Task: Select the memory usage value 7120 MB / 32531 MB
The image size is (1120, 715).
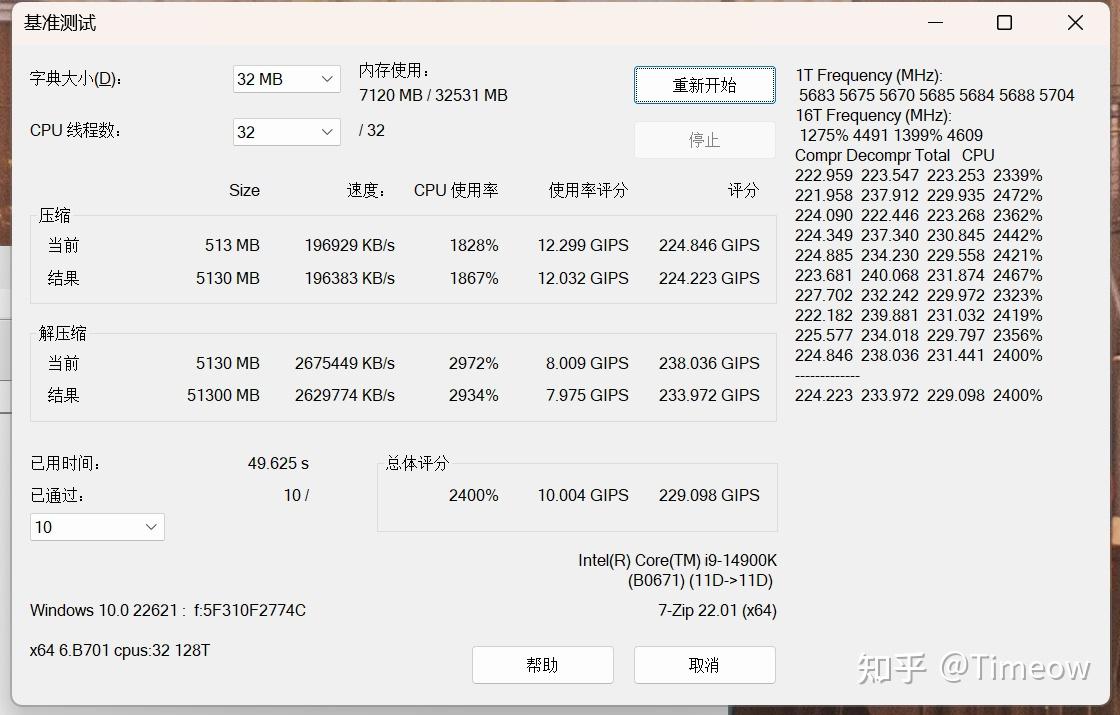Action: click(x=434, y=96)
